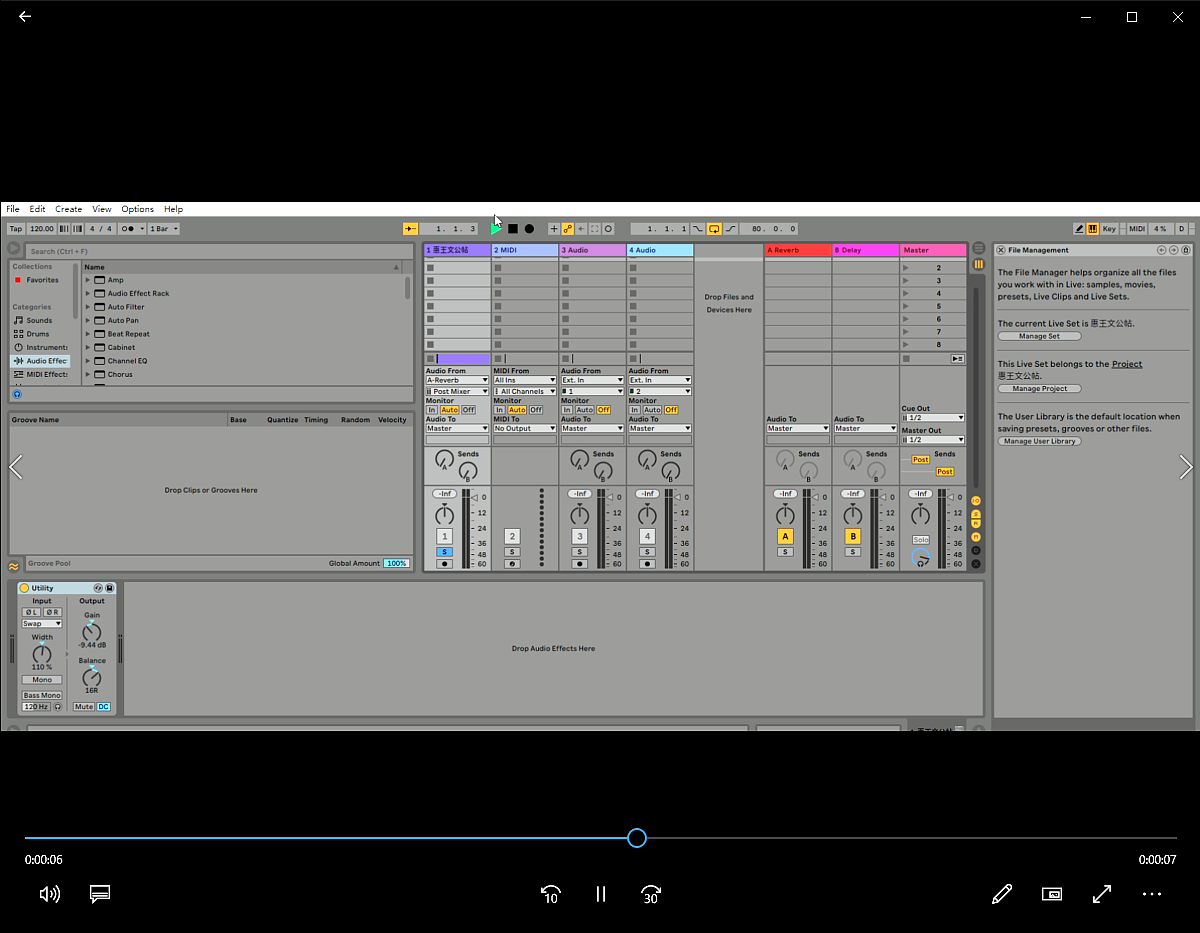Open the Help menu
Viewport: 1200px width, 933px height.
[174, 209]
